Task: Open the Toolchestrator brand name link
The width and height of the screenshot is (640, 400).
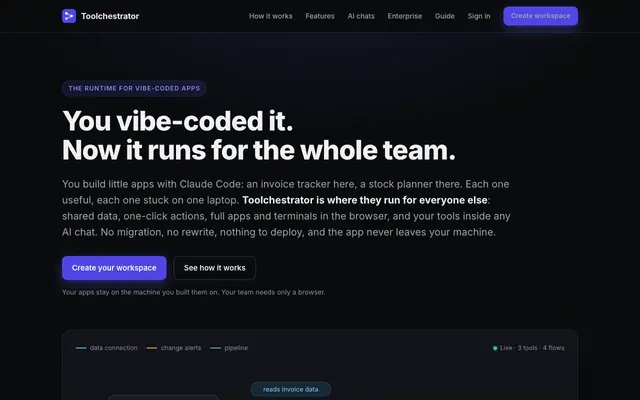Action: (x=110, y=16)
